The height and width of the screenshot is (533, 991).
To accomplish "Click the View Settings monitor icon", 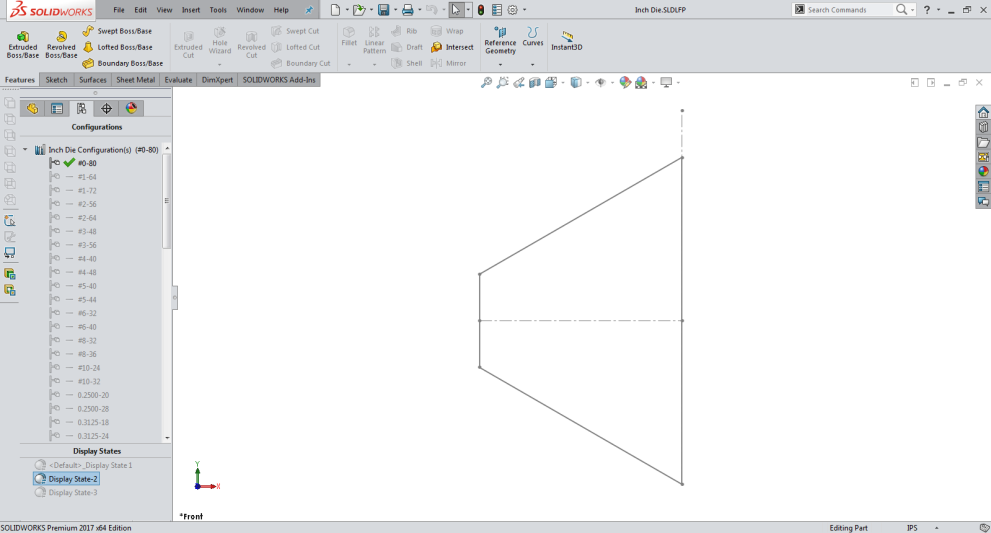I will pyautogui.click(x=666, y=83).
